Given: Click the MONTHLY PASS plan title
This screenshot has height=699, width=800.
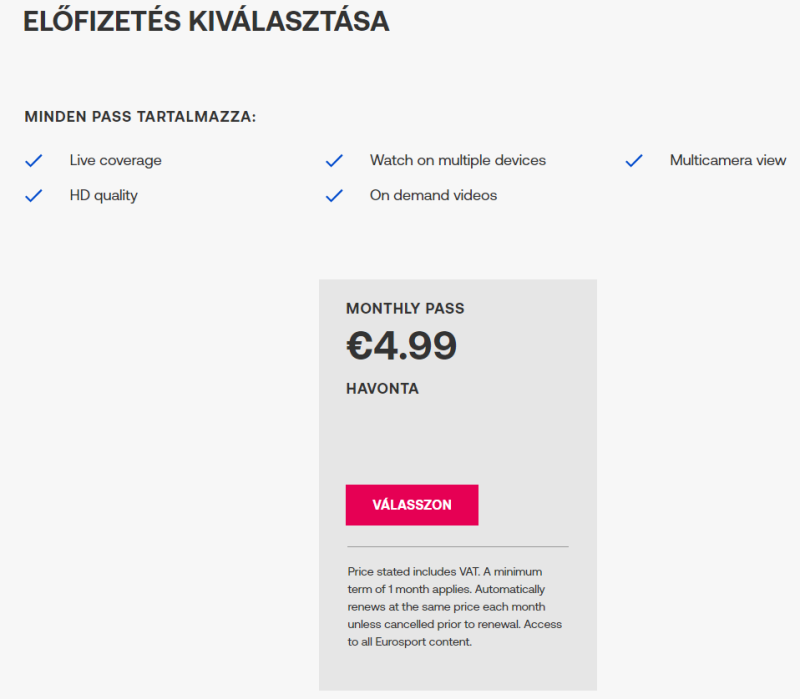Looking at the screenshot, I should (405, 309).
